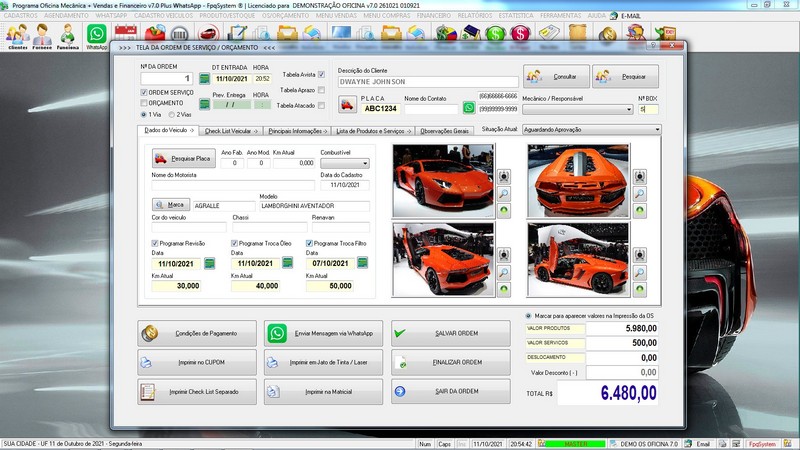
Task: Click the red car icon next to PLACA
Action: tap(347, 105)
